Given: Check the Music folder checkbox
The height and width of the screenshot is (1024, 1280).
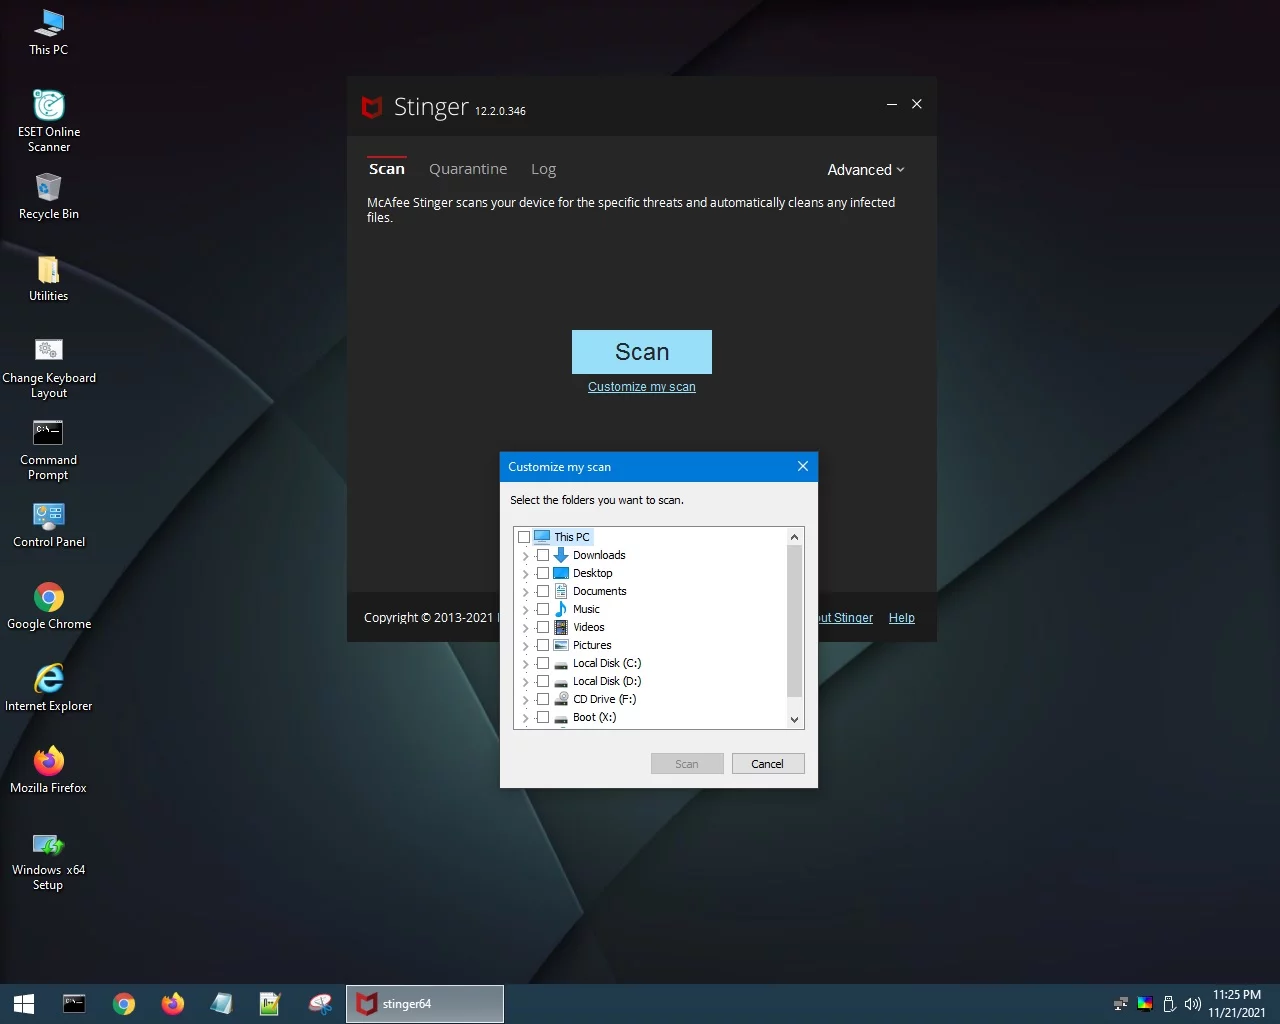Looking at the screenshot, I should click(543, 609).
